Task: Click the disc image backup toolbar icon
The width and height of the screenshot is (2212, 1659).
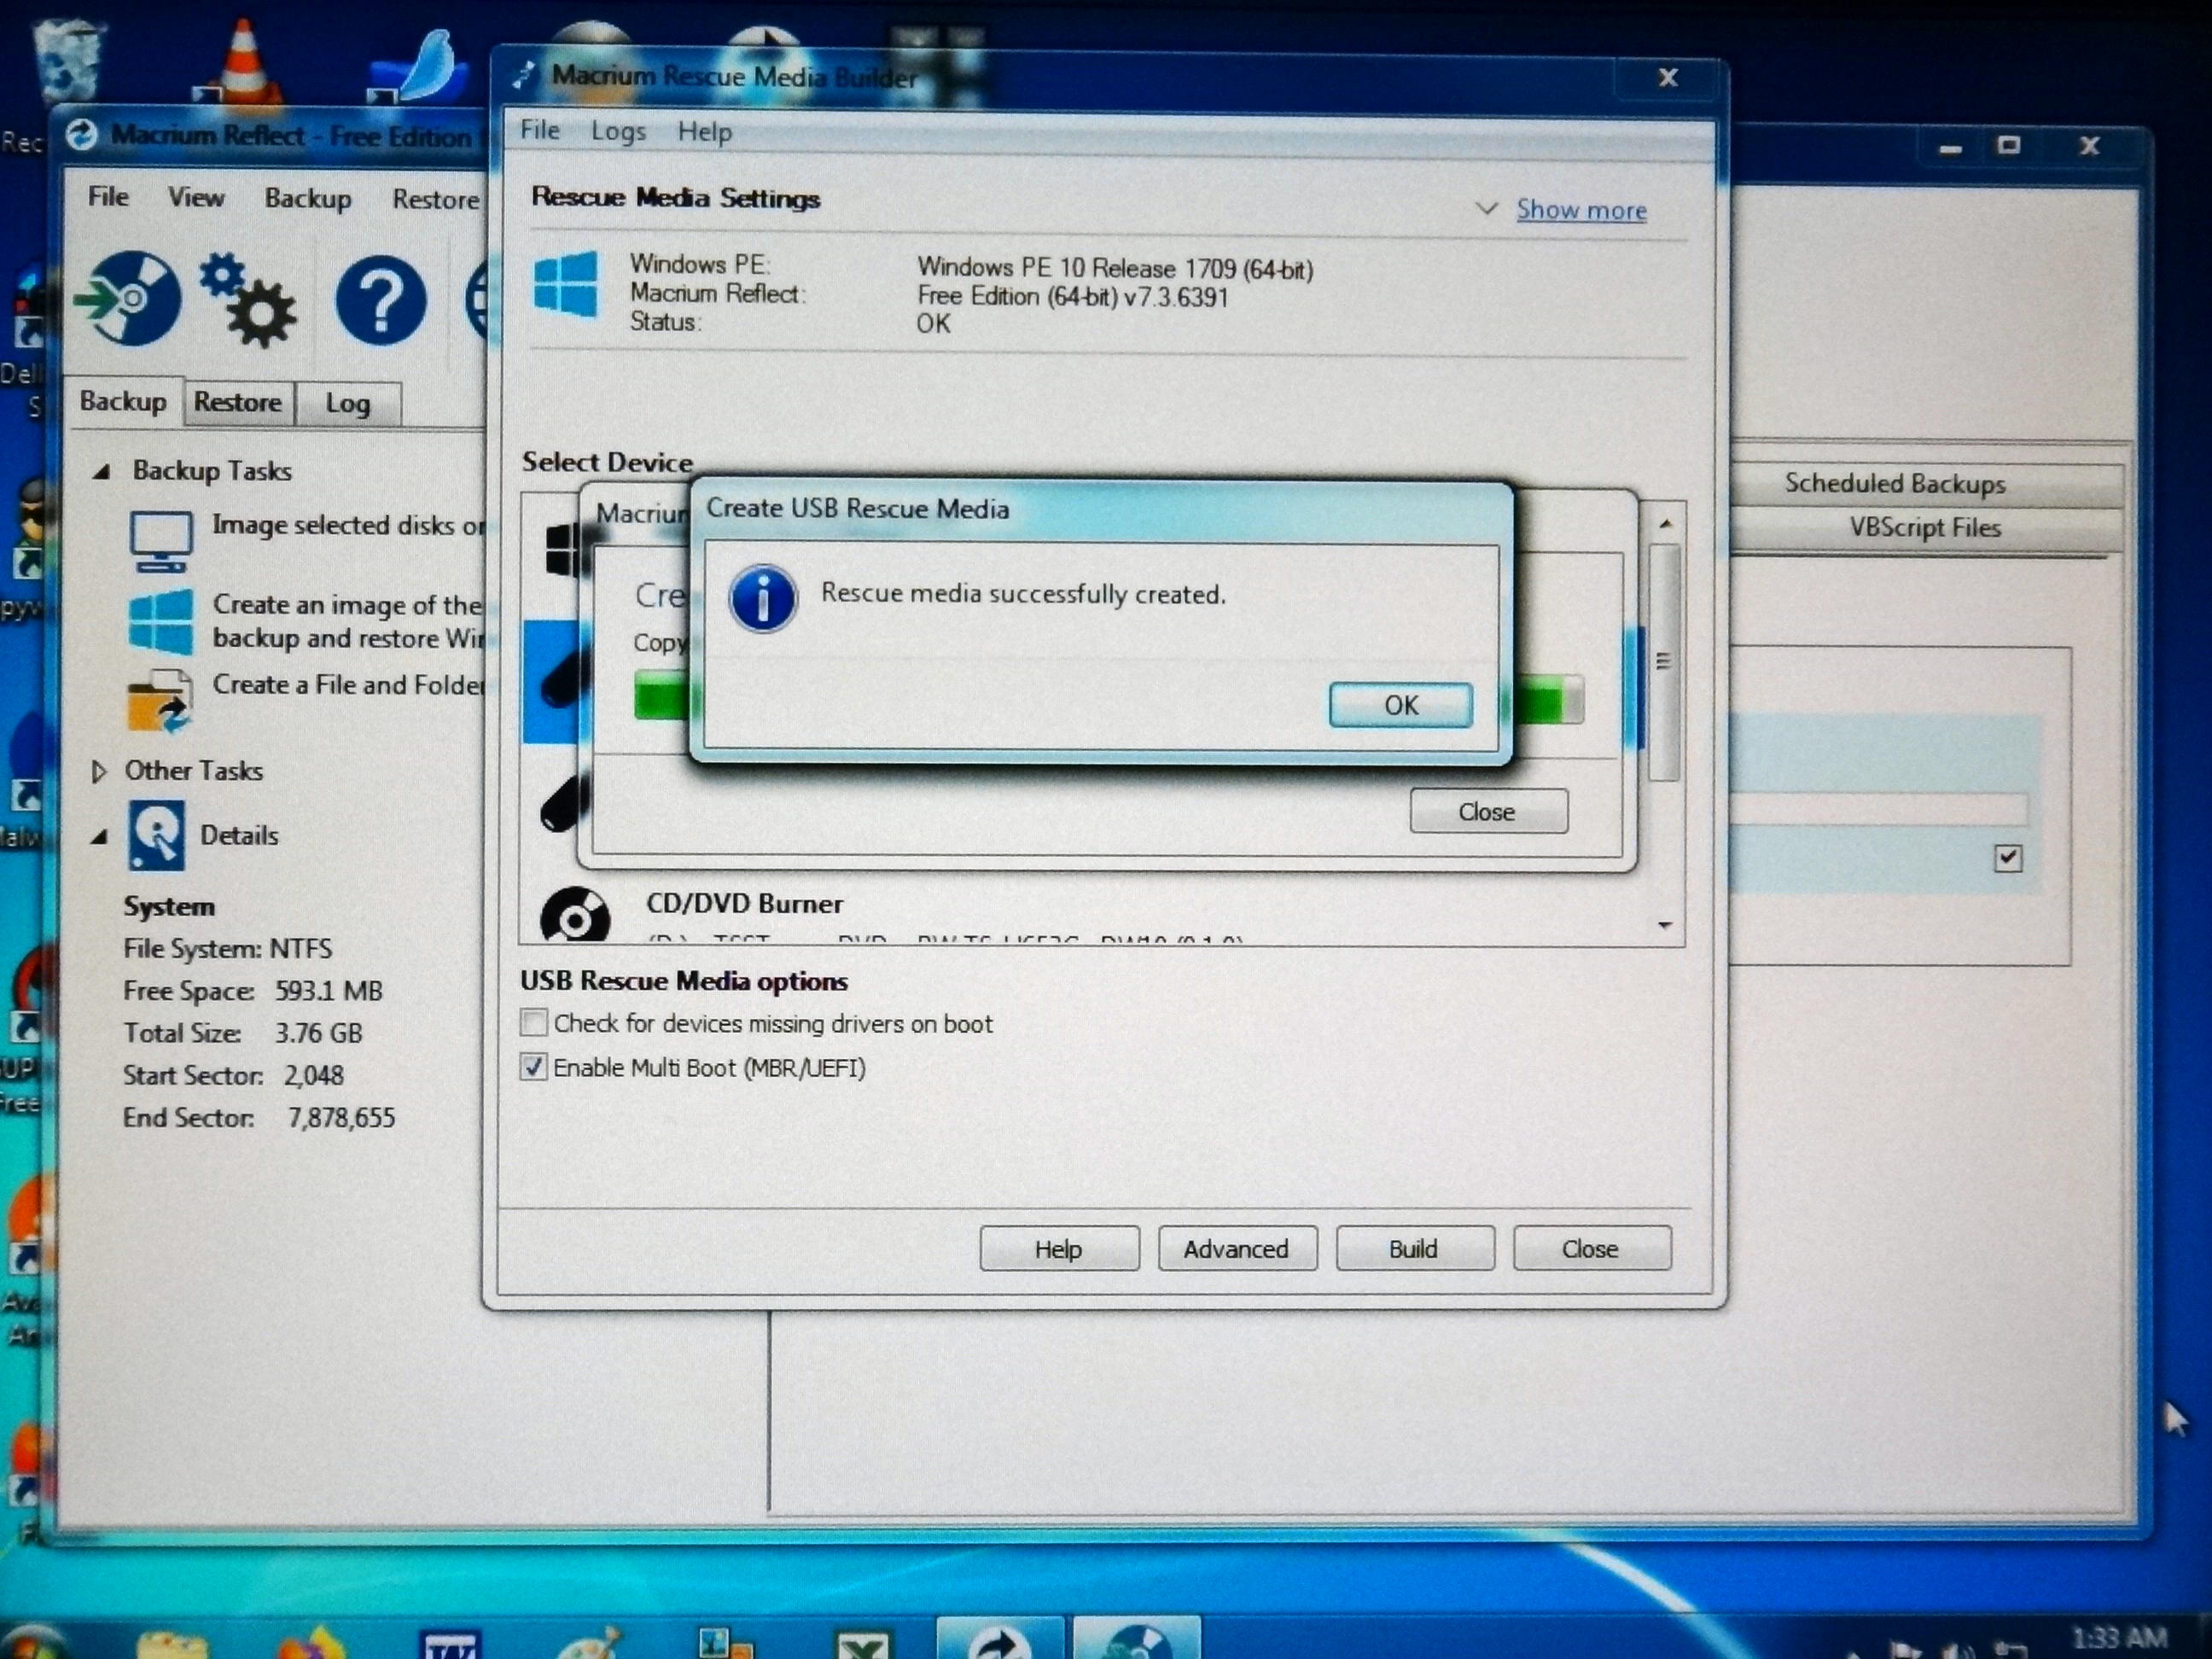Action: coord(129,298)
